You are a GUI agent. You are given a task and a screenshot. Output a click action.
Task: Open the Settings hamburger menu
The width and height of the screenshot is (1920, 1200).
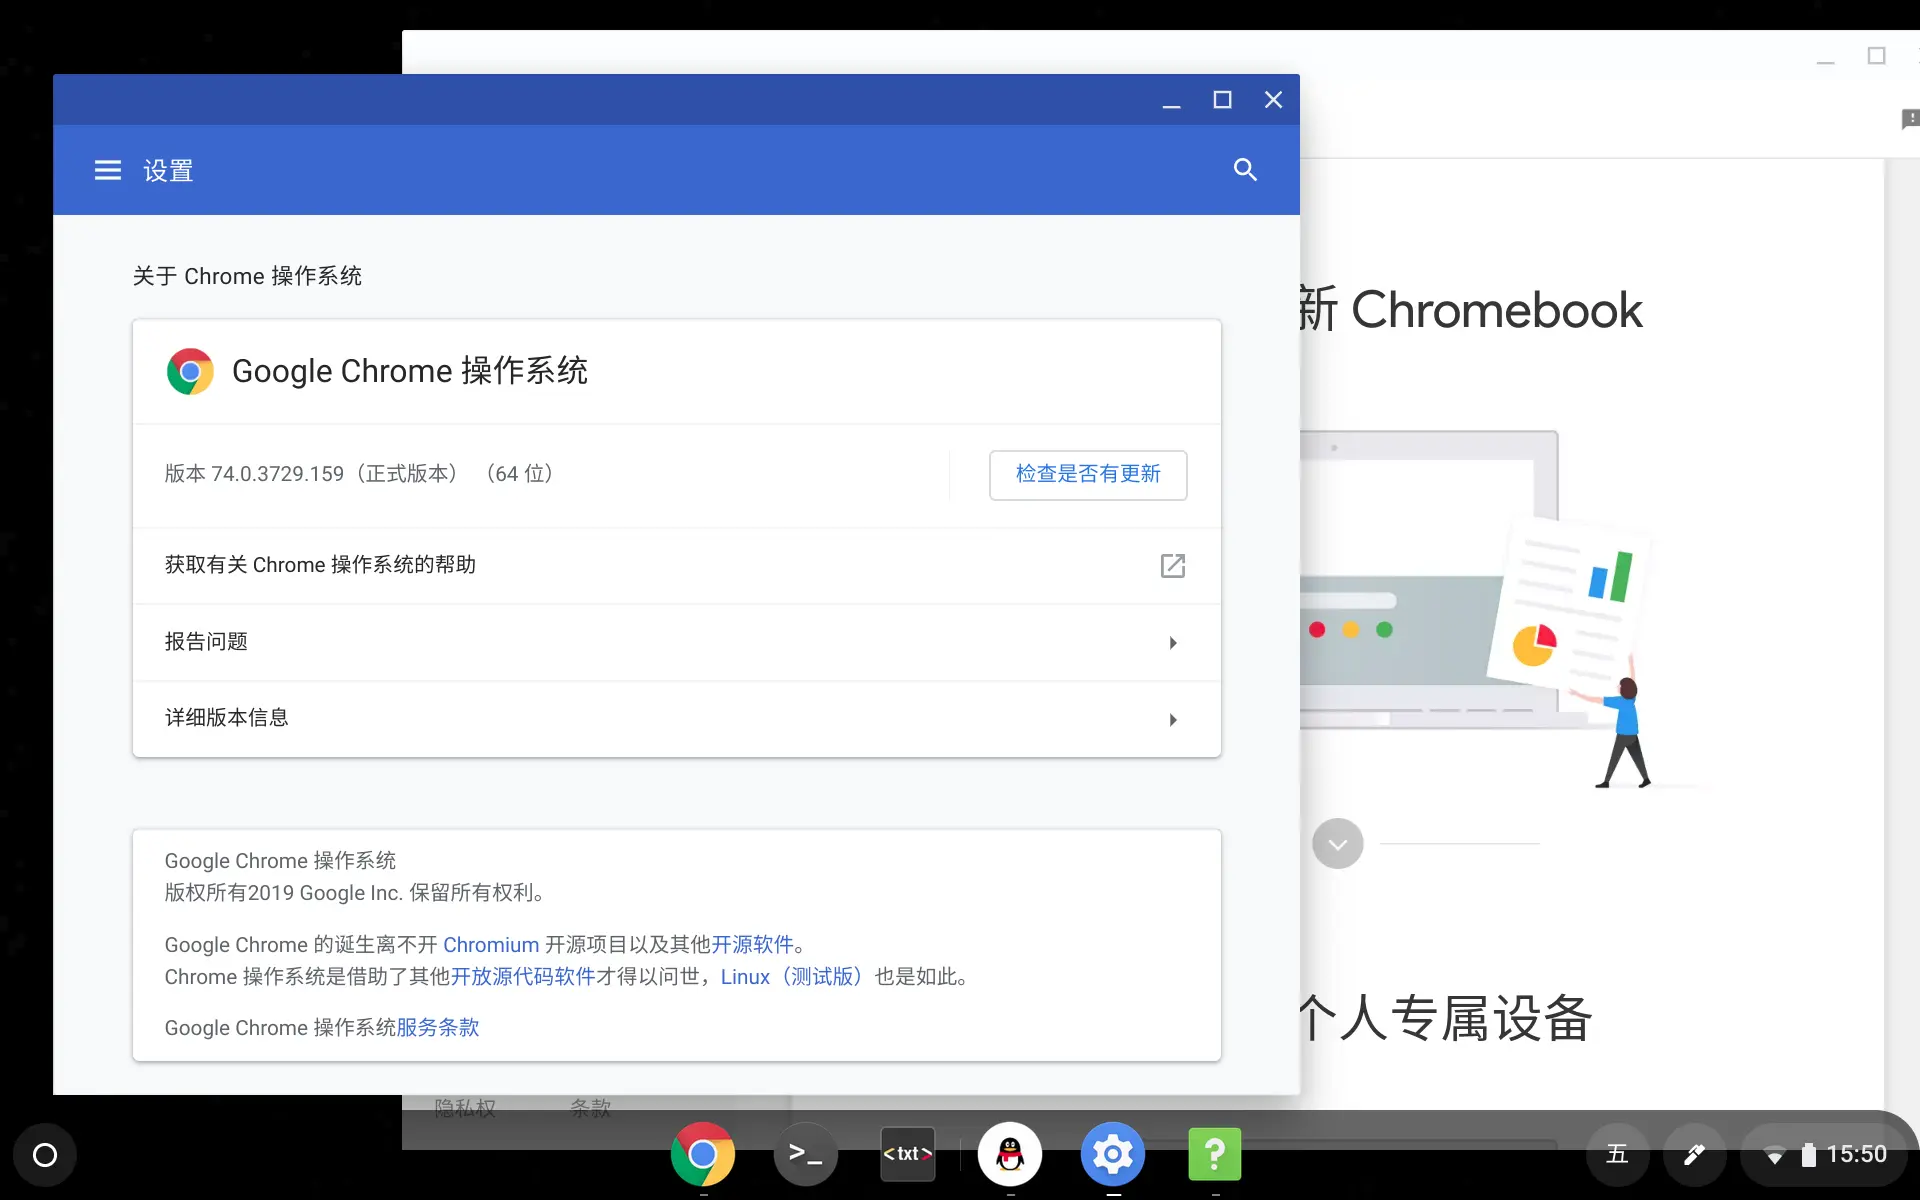[x=108, y=171]
